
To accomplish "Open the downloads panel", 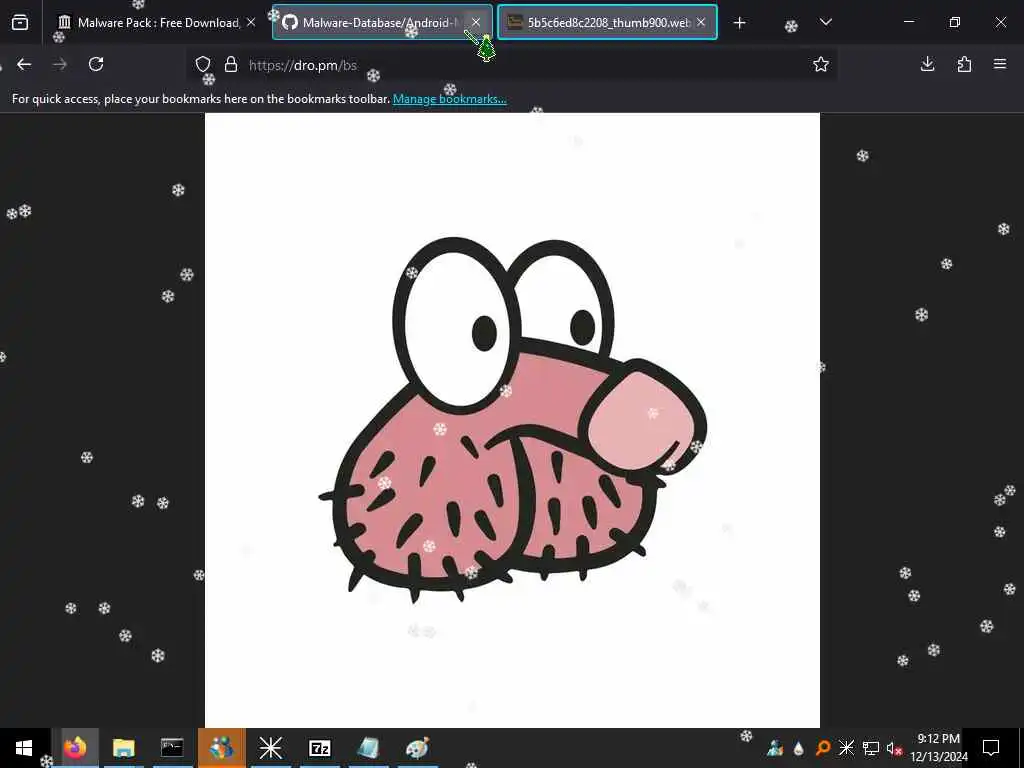I will tap(927, 64).
